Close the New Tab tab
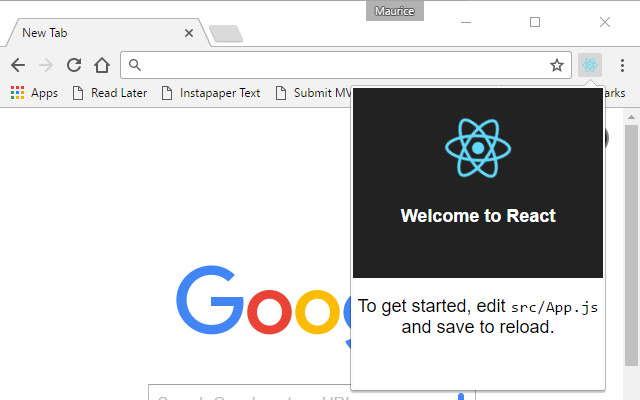 click(189, 33)
